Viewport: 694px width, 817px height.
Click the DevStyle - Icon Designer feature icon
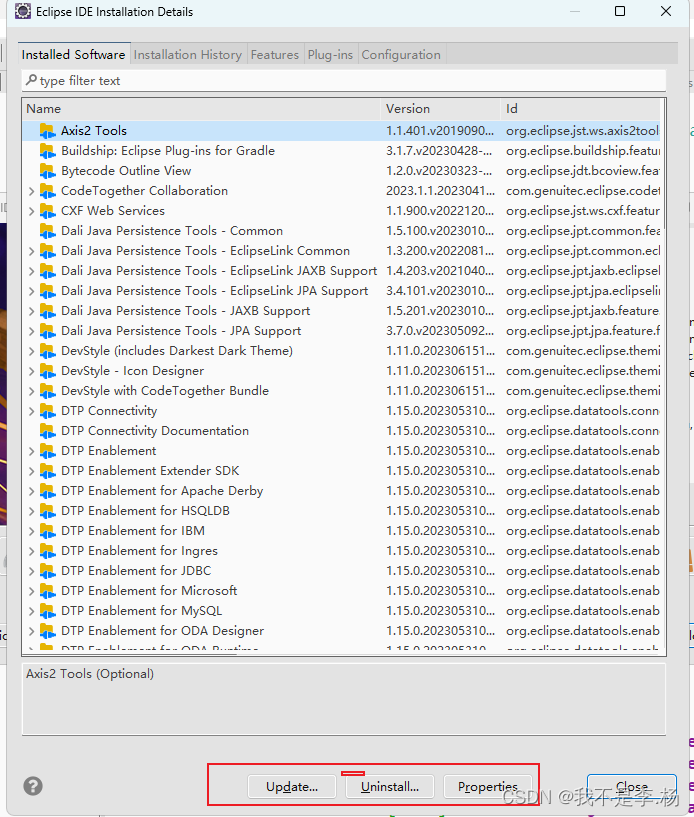tap(47, 371)
